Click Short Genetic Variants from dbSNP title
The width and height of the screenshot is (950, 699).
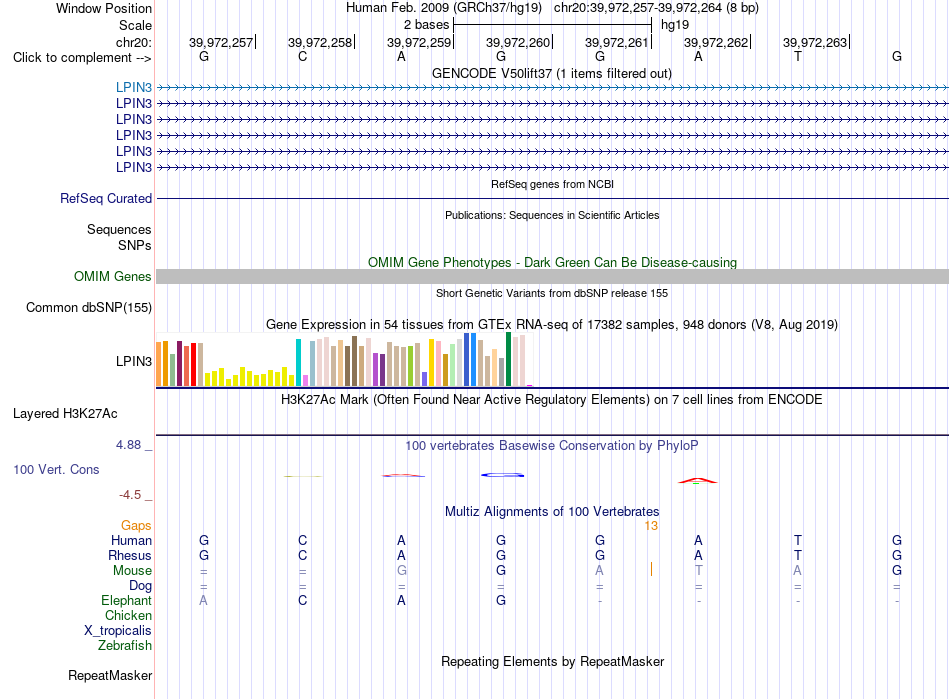[552, 293]
